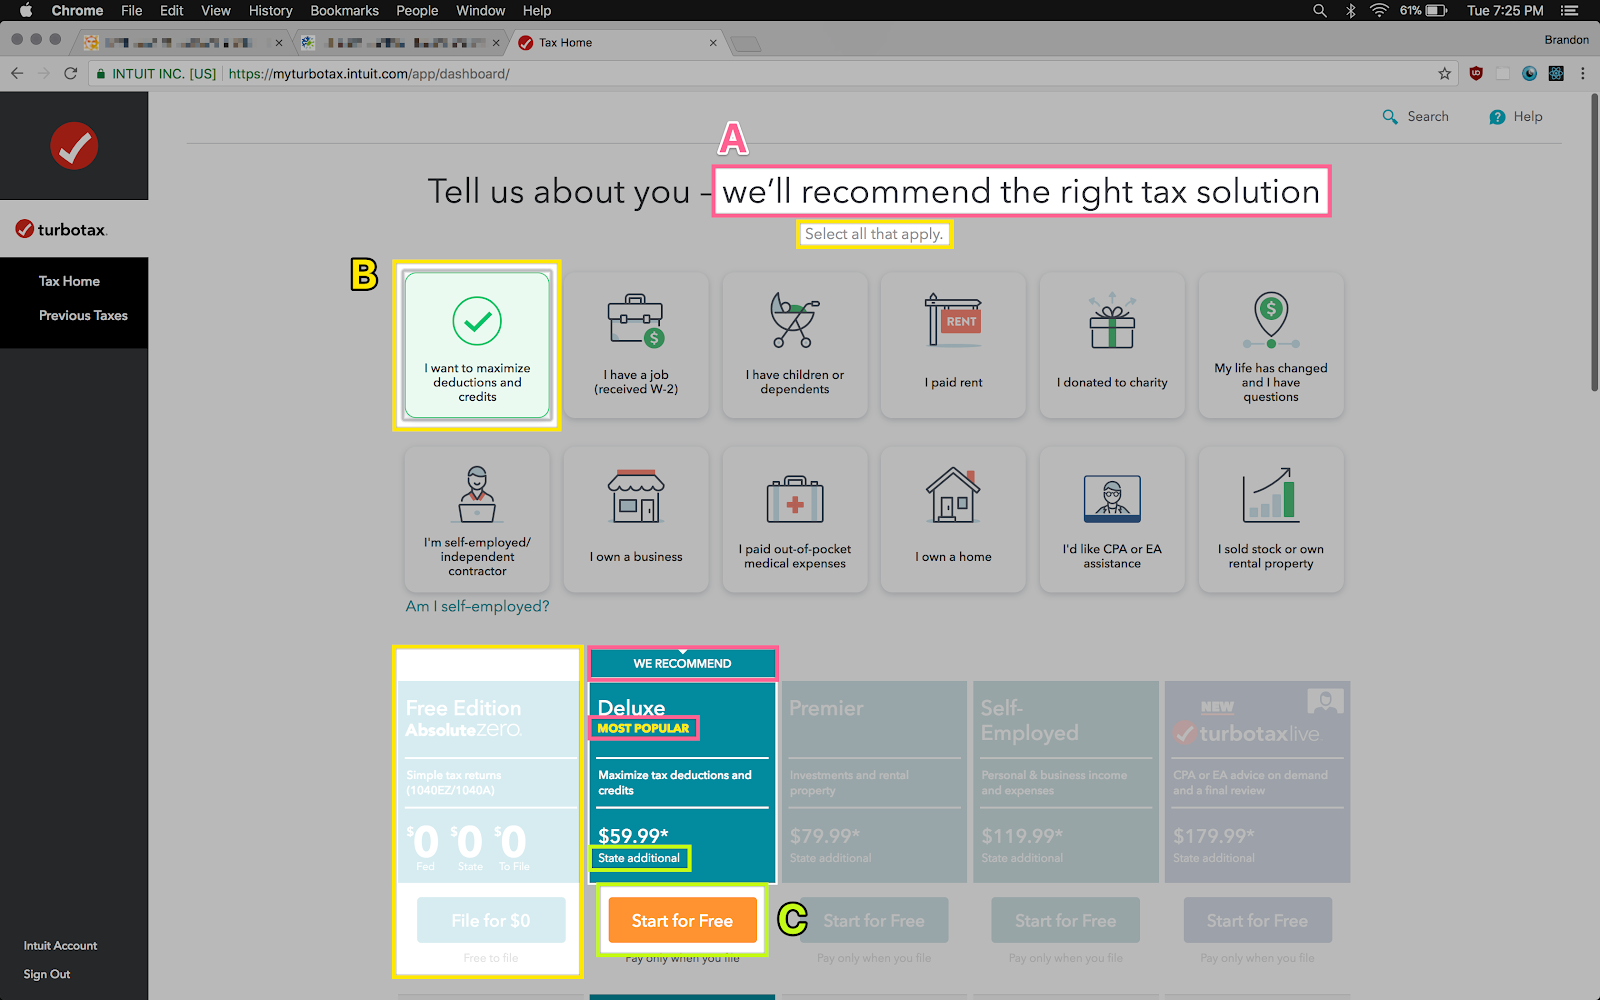Image resolution: width=1600 pixels, height=1000 pixels.
Task: Open the View menu
Action: tap(216, 11)
